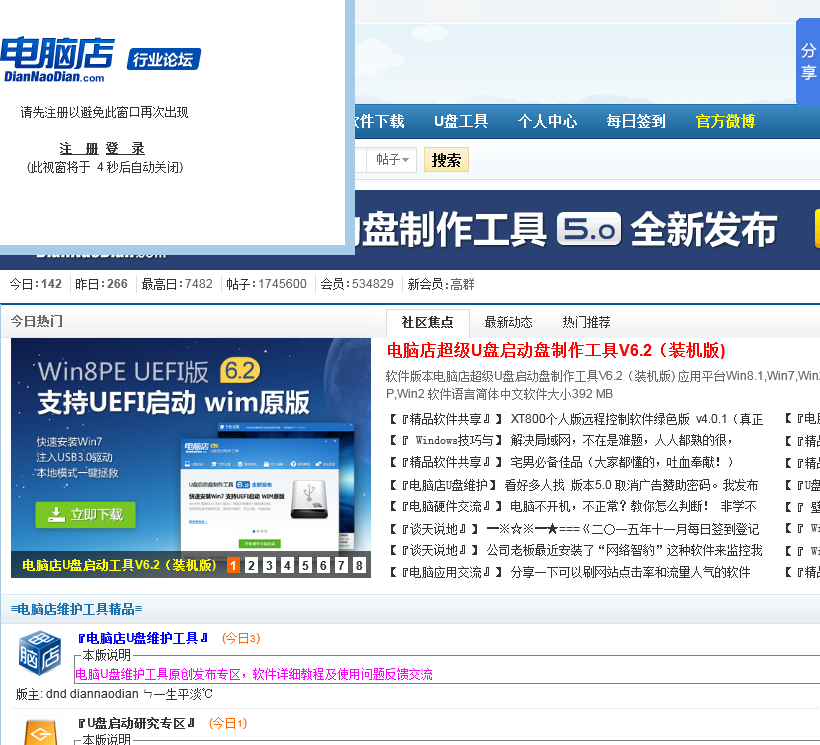
Task: Open slideshow caption 电脑店U盘启动工具V6.2（装机版)
Action: [x=119, y=565]
